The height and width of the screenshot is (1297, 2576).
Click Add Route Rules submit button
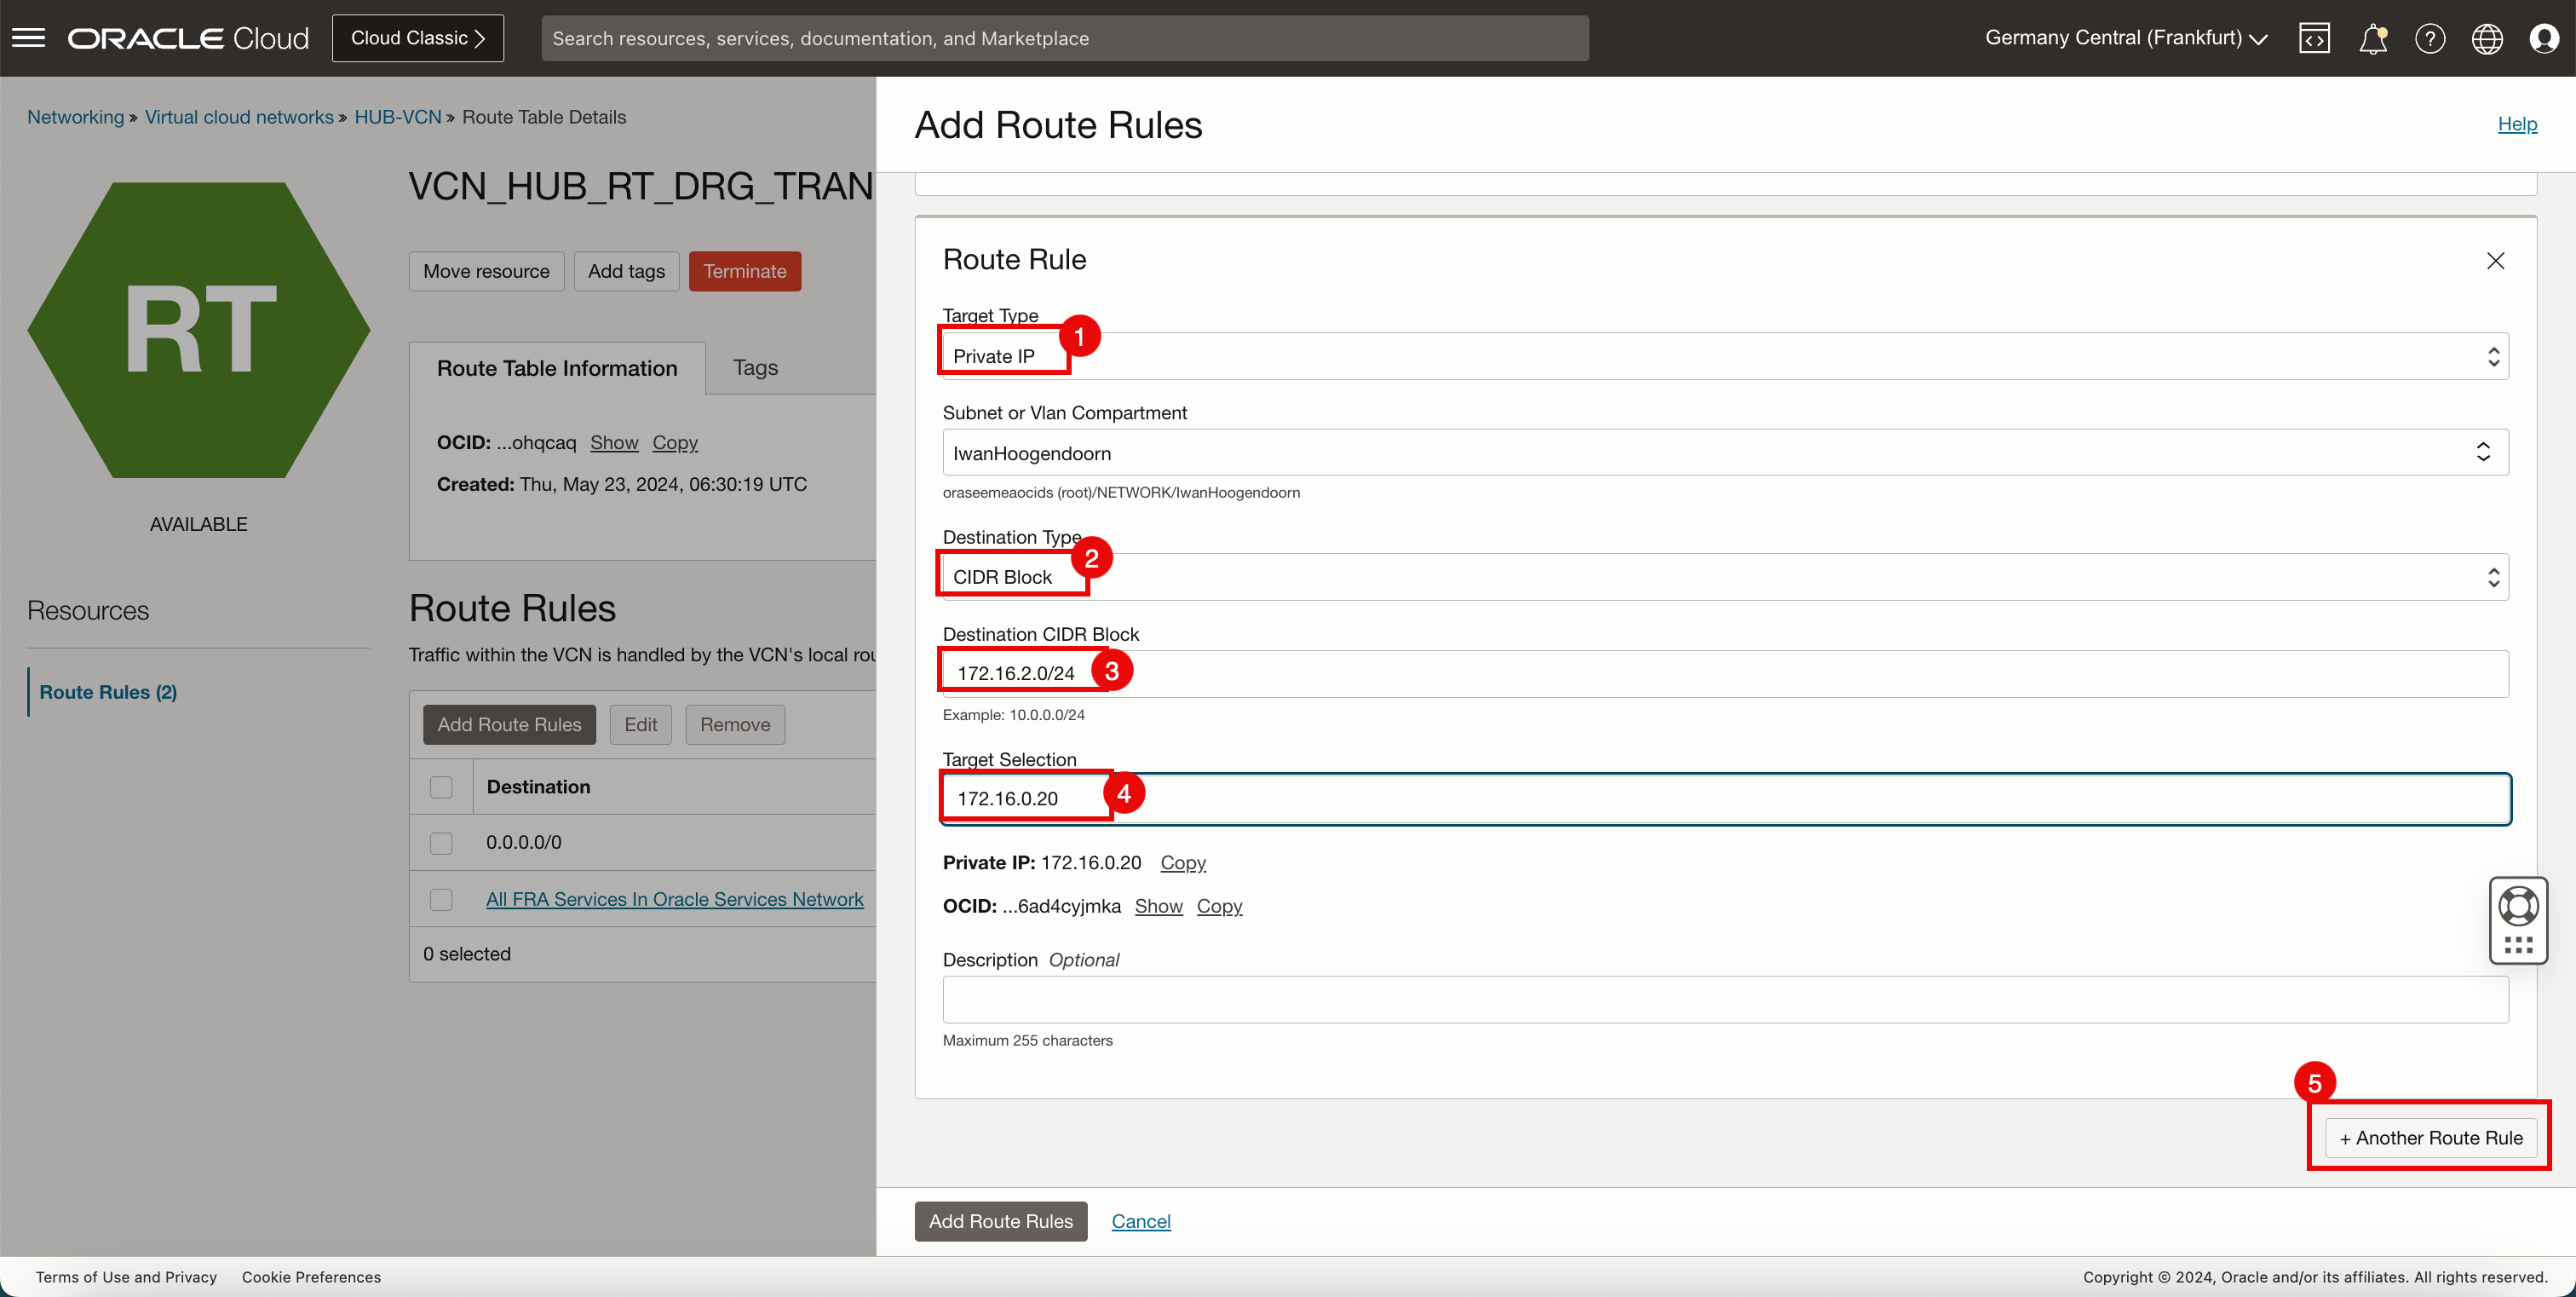1000,1221
